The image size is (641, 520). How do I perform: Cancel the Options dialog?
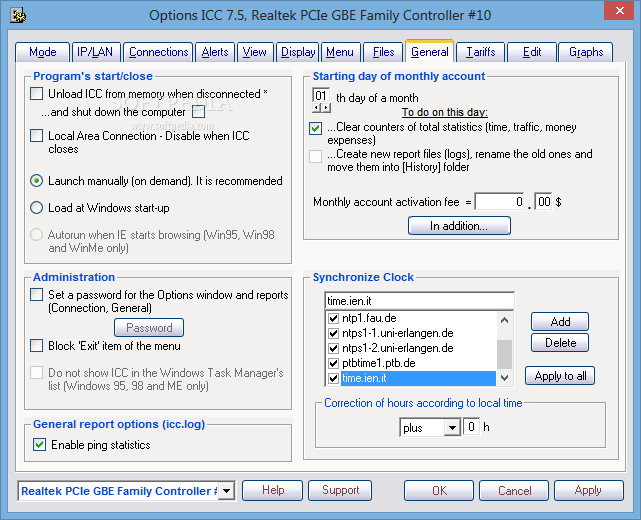(x=514, y=490)
